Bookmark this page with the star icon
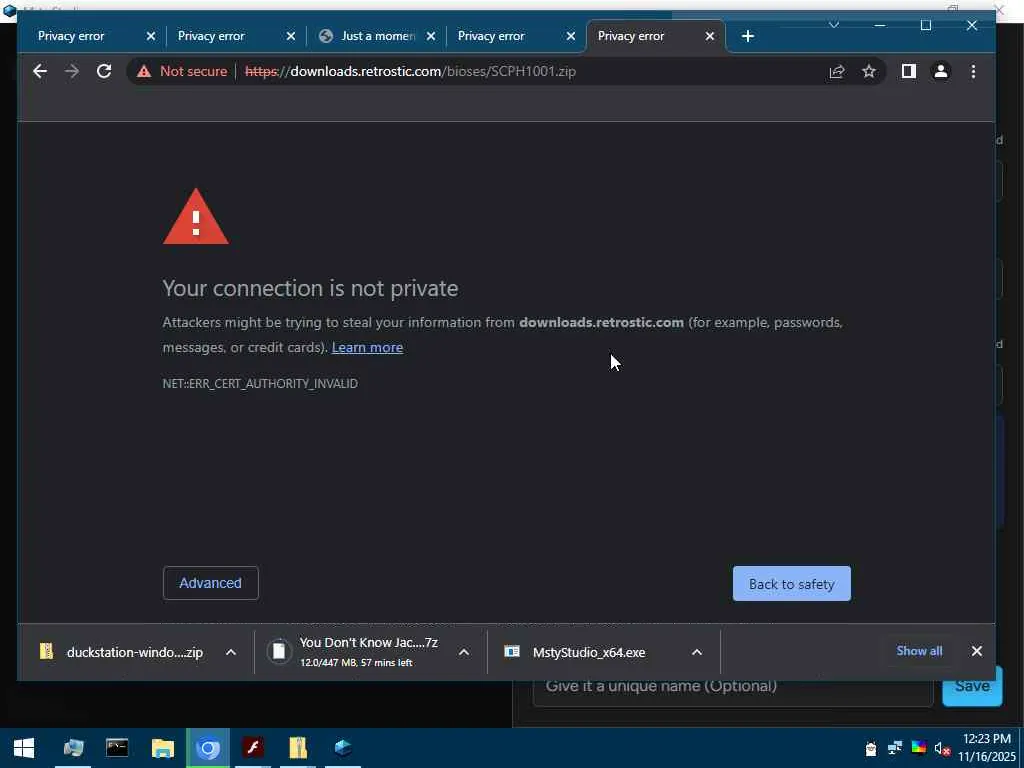 pyautogui.click(x=869, y=71)
